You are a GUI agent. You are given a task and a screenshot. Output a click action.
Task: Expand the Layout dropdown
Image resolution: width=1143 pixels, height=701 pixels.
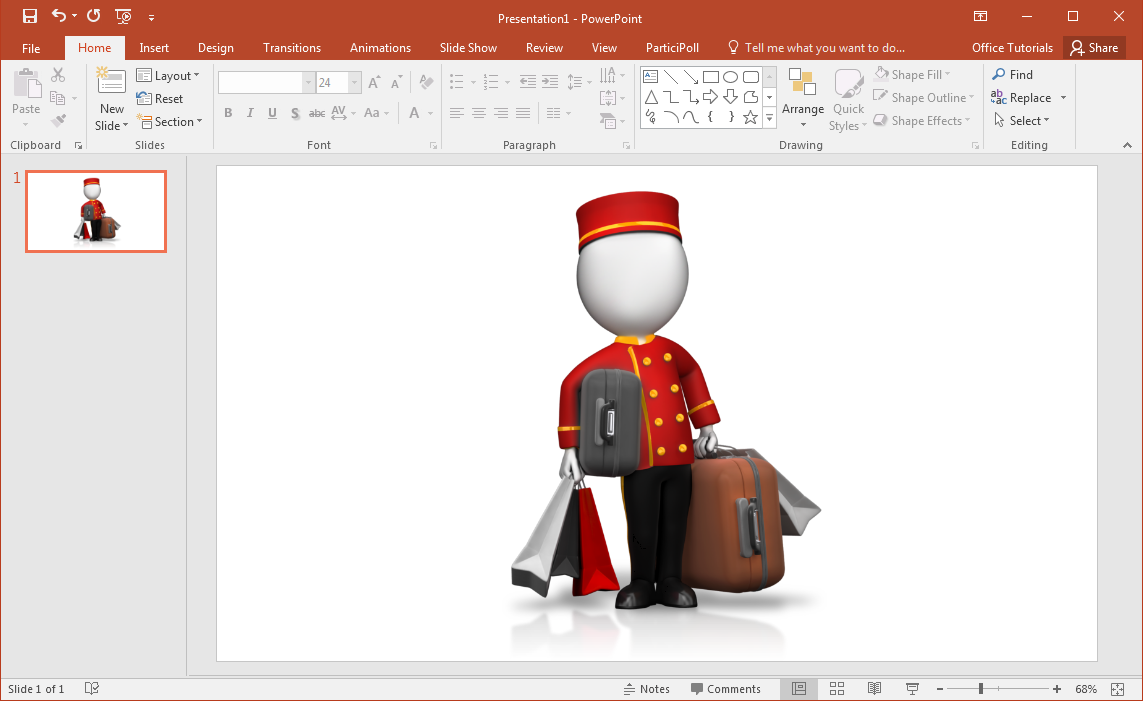click(x=168, y=76)
